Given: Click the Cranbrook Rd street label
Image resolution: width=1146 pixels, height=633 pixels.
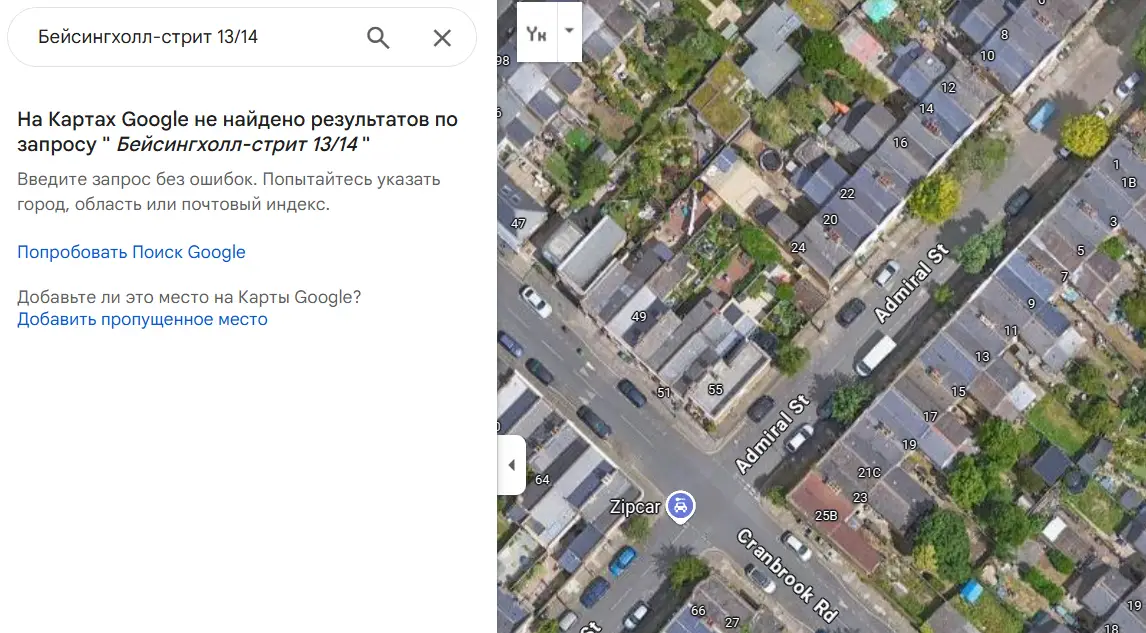Looking at the screenshot, I should pos(787,575).
